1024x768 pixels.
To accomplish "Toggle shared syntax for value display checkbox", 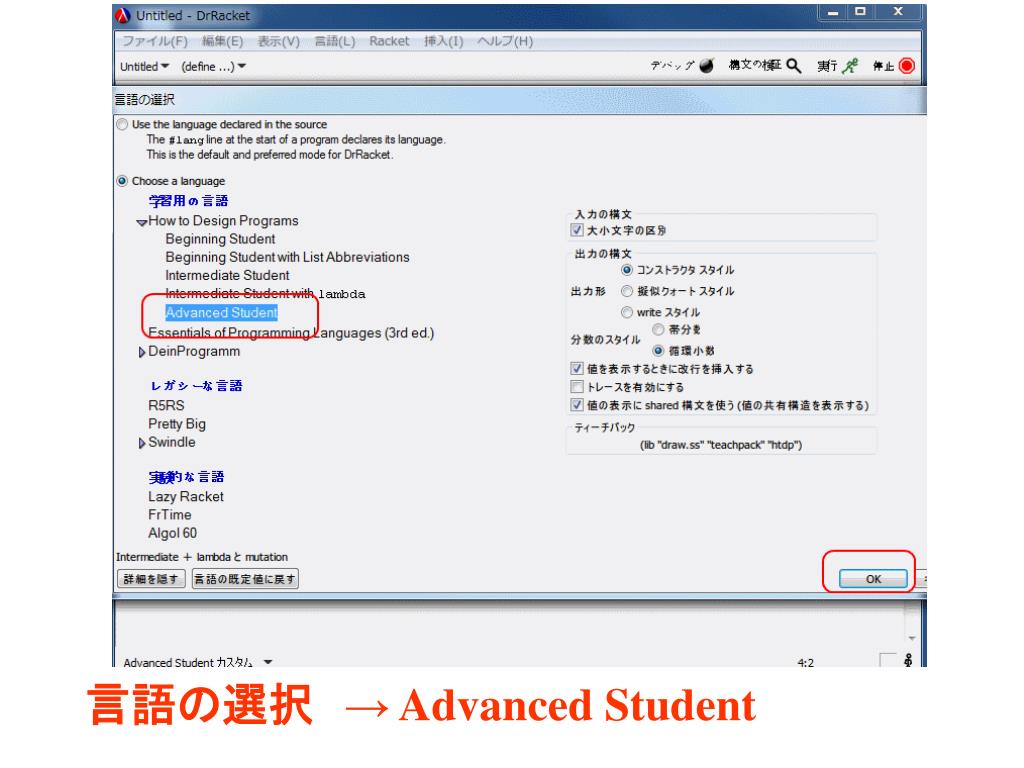I will pos(577,405).
